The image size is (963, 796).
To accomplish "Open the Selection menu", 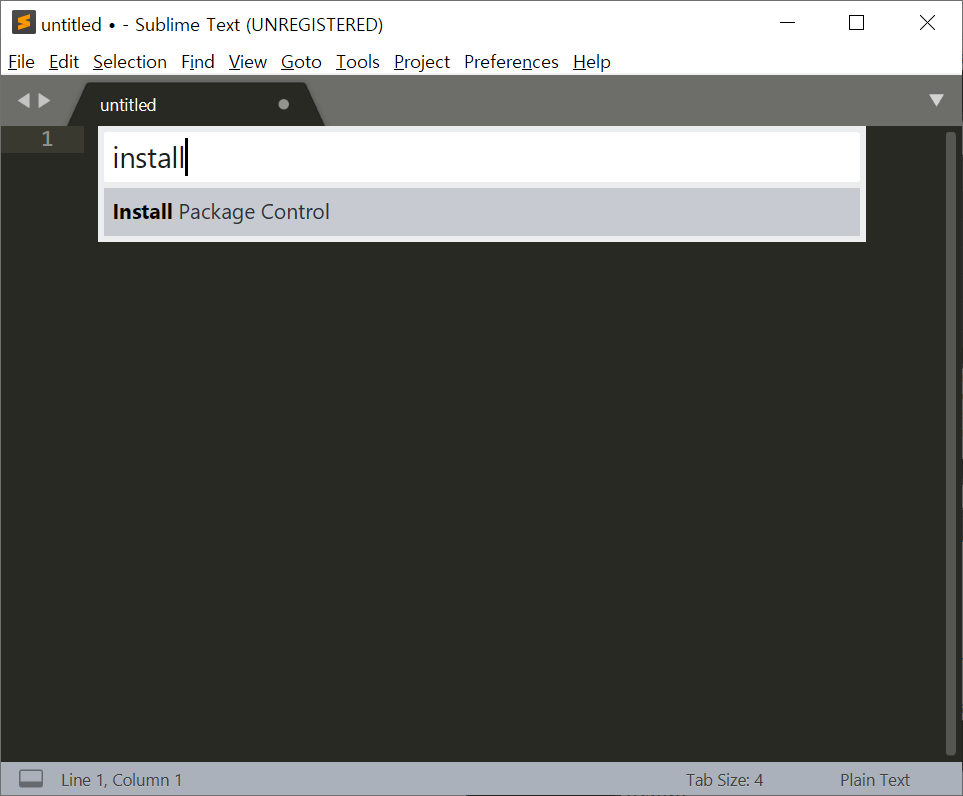I will (x=130, y=62).
